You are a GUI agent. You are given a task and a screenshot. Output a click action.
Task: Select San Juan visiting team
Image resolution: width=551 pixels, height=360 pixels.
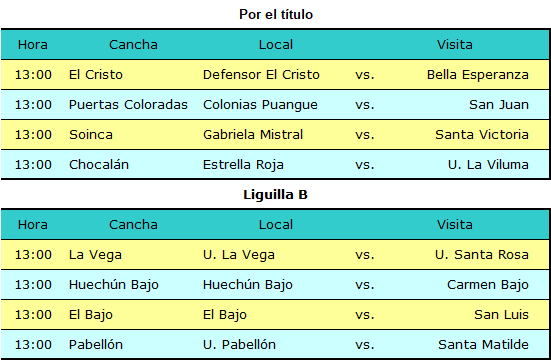point(499,104)
